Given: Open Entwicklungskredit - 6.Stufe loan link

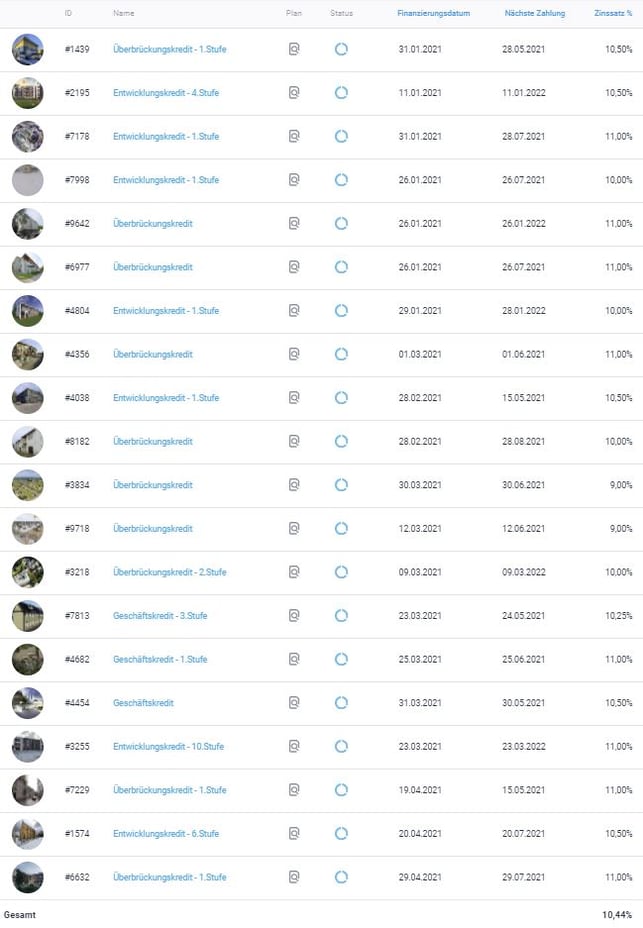Looking at the screenshot, I should pos(166,834).
